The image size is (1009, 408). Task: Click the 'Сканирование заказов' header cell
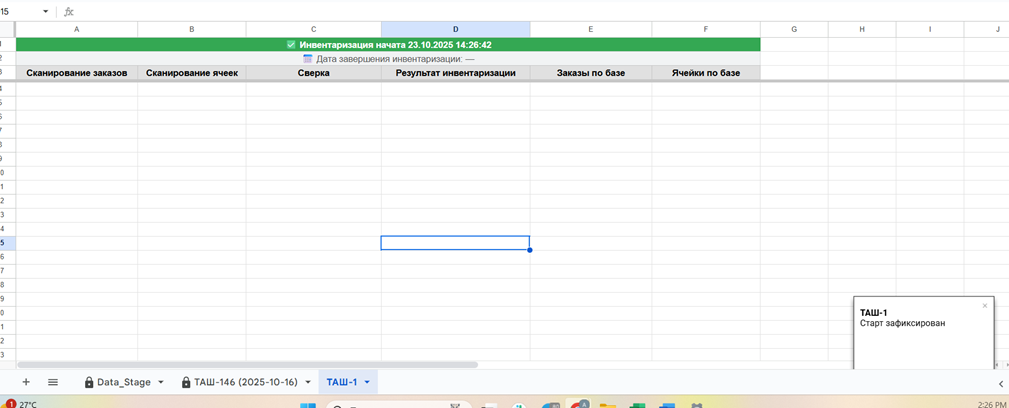pos(77,73)
